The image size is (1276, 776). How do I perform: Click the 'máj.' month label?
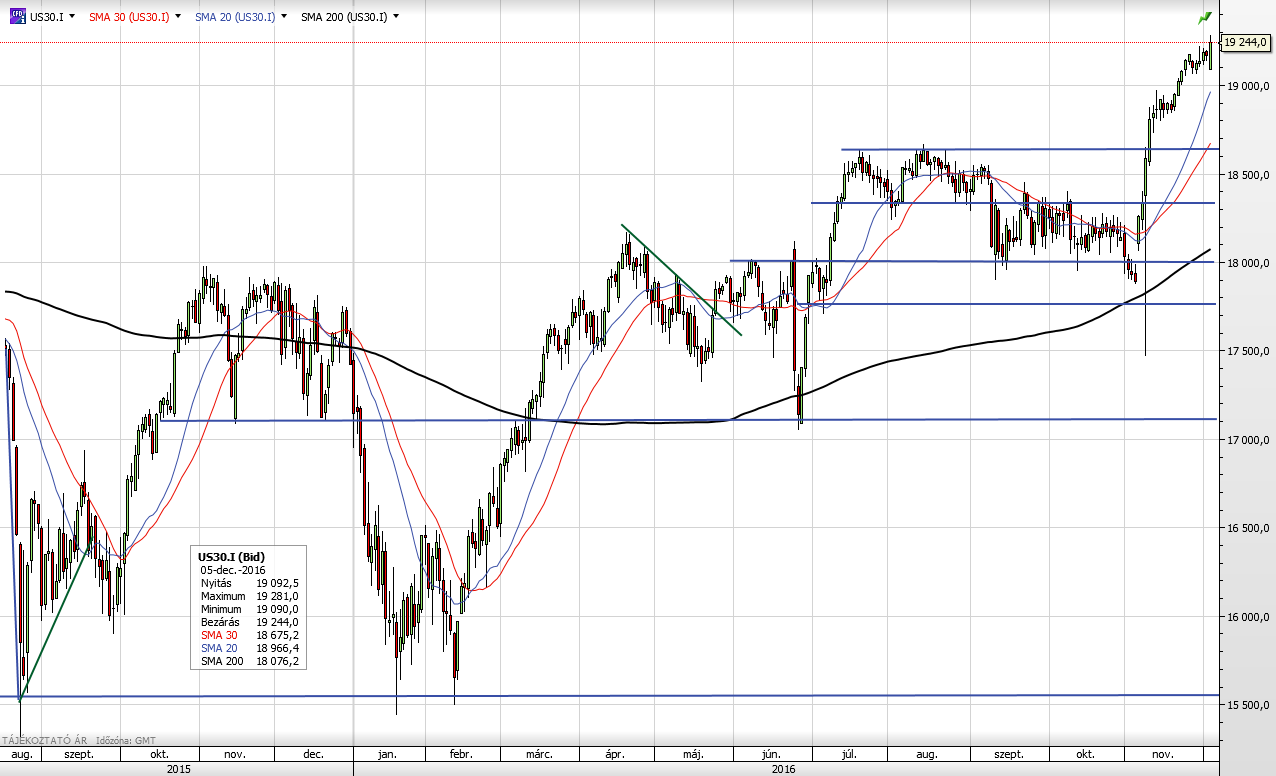[x=693, y=754]
